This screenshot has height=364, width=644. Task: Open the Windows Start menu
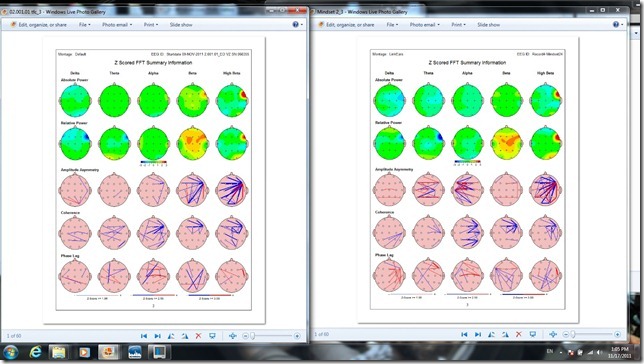click(x=11, y=352)
